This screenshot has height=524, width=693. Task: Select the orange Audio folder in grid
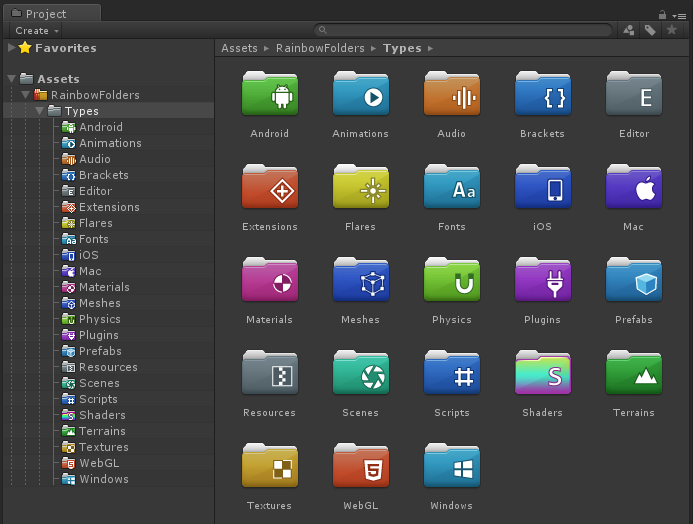pos(452,94)
